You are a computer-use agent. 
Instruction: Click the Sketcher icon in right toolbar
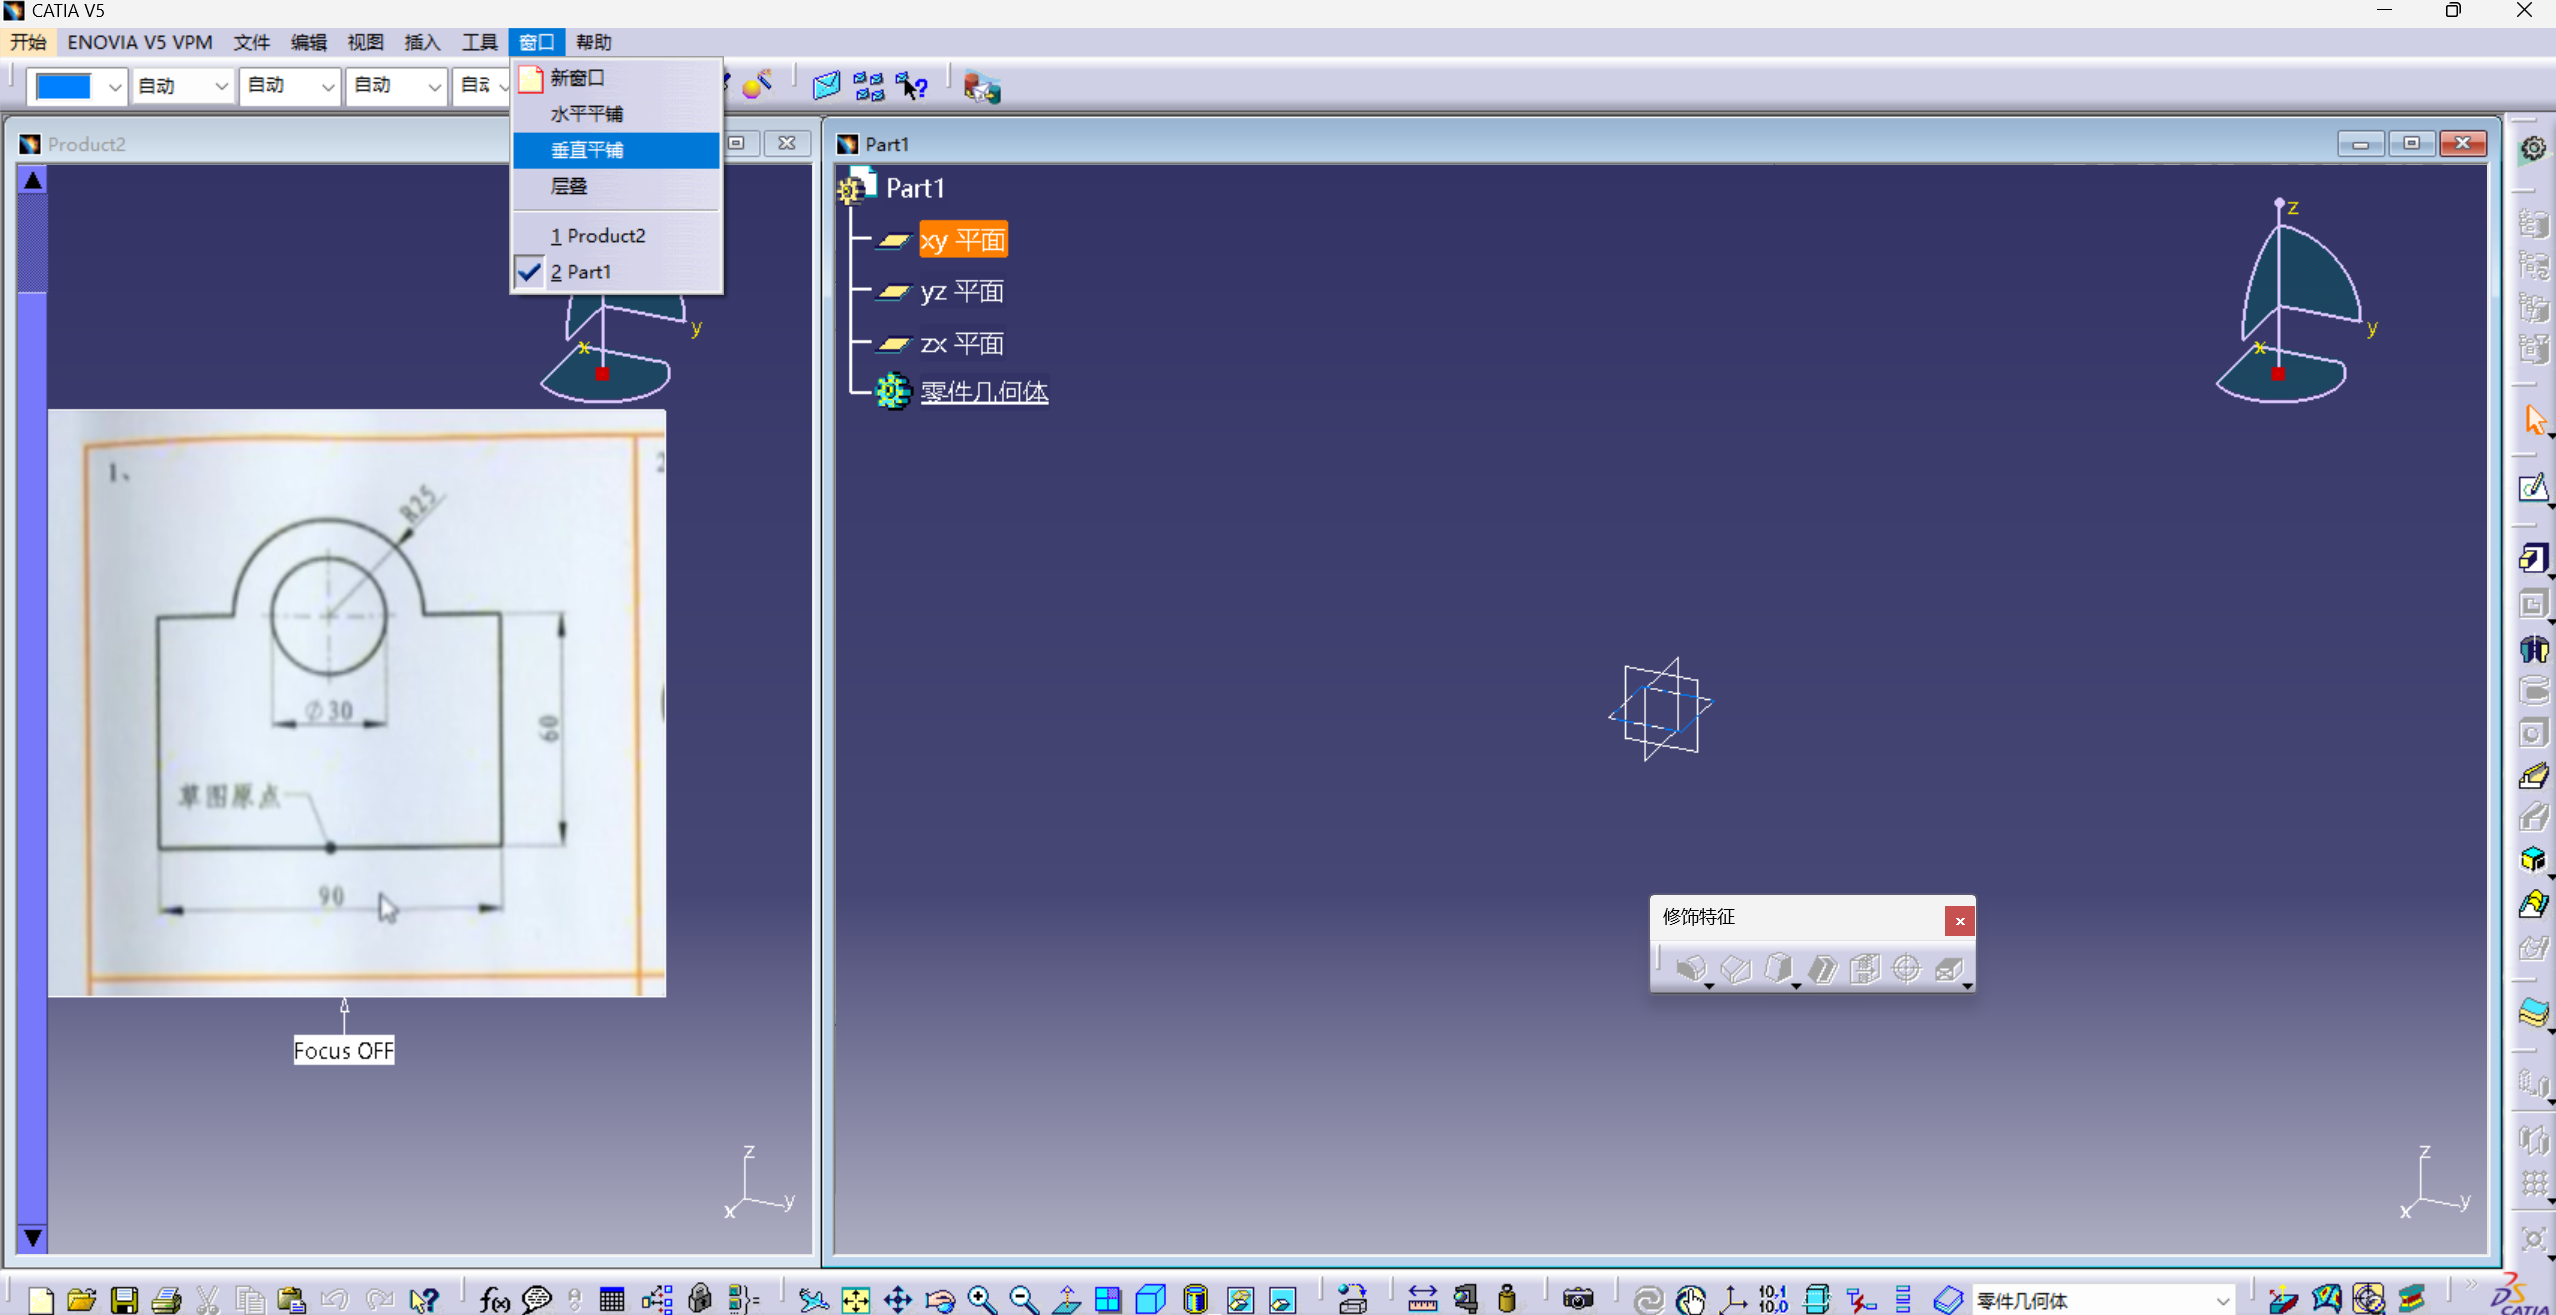click(x=2532, y=489)
